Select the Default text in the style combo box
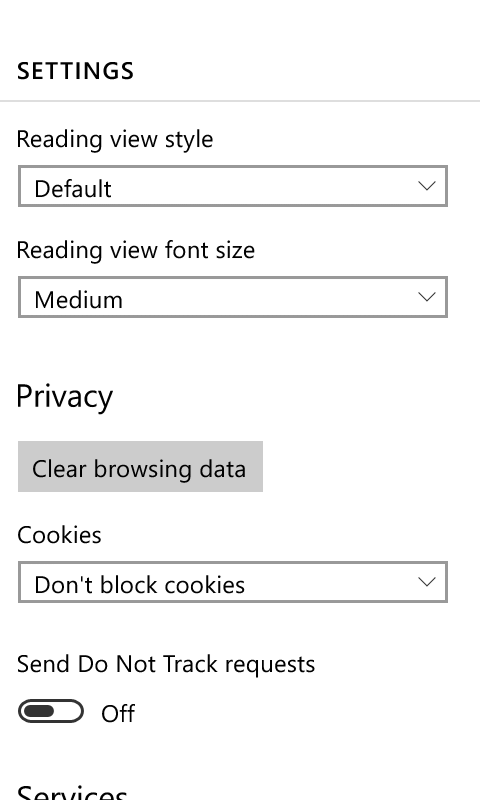This screenshot has width=480, height=800. tap(72, 189)
